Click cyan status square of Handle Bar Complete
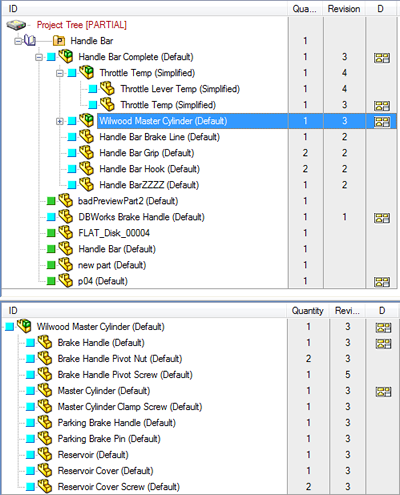Screen dimensions: 400x495 (x=51, y=57)
